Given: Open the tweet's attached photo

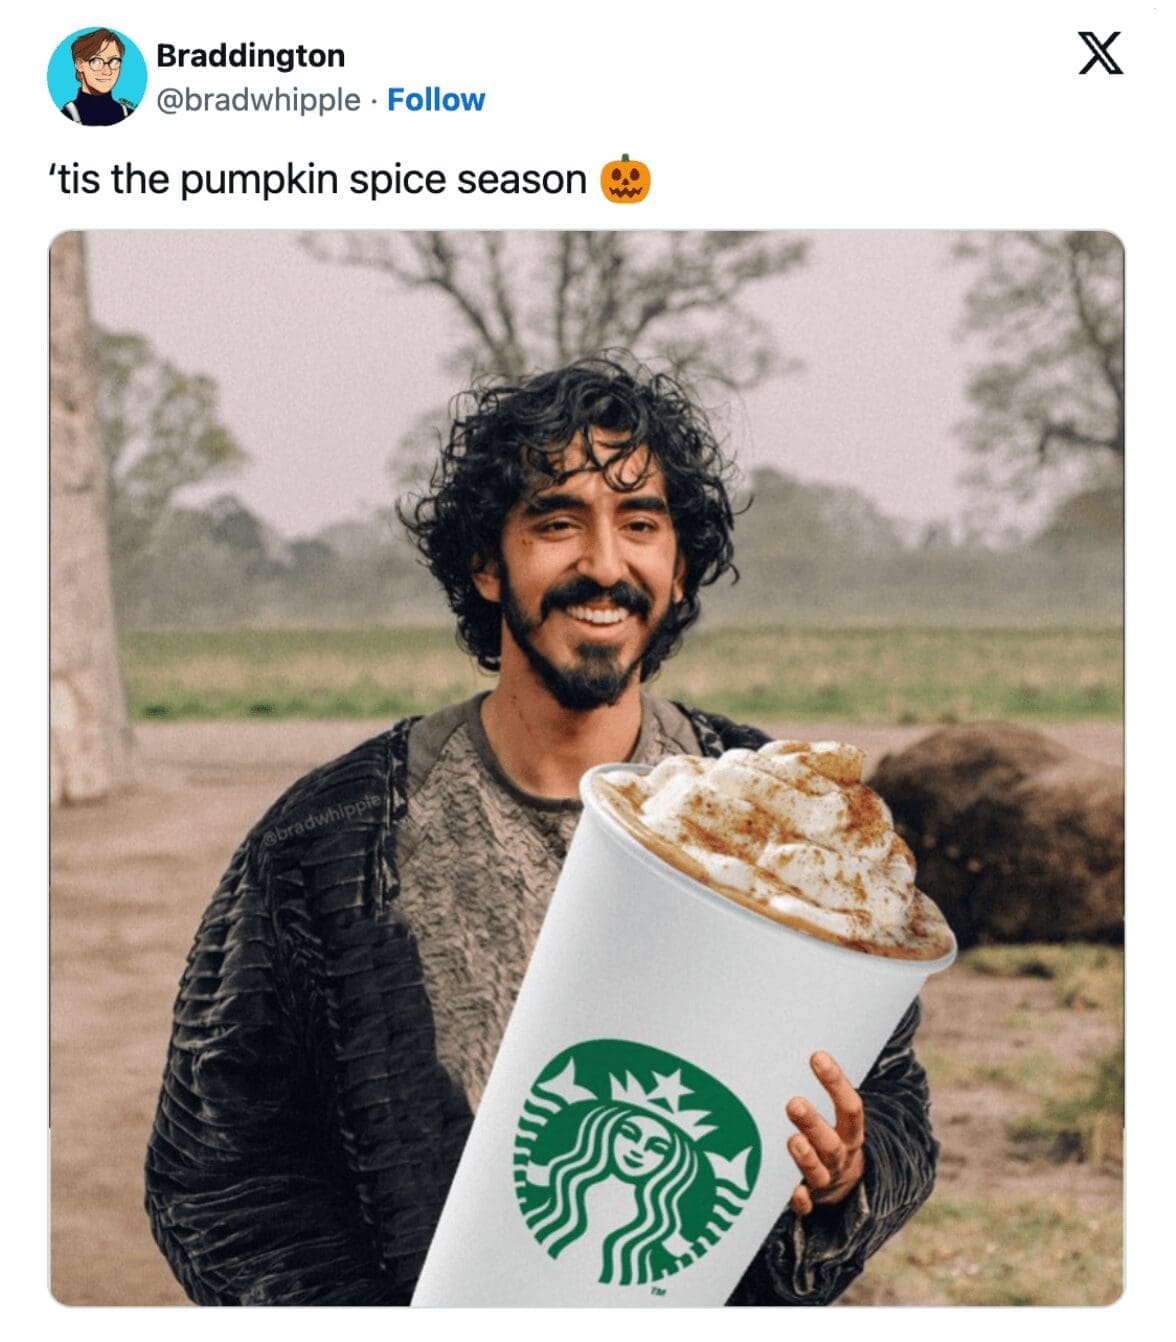Looking at the screenshot, I should [x=587, y=768].
